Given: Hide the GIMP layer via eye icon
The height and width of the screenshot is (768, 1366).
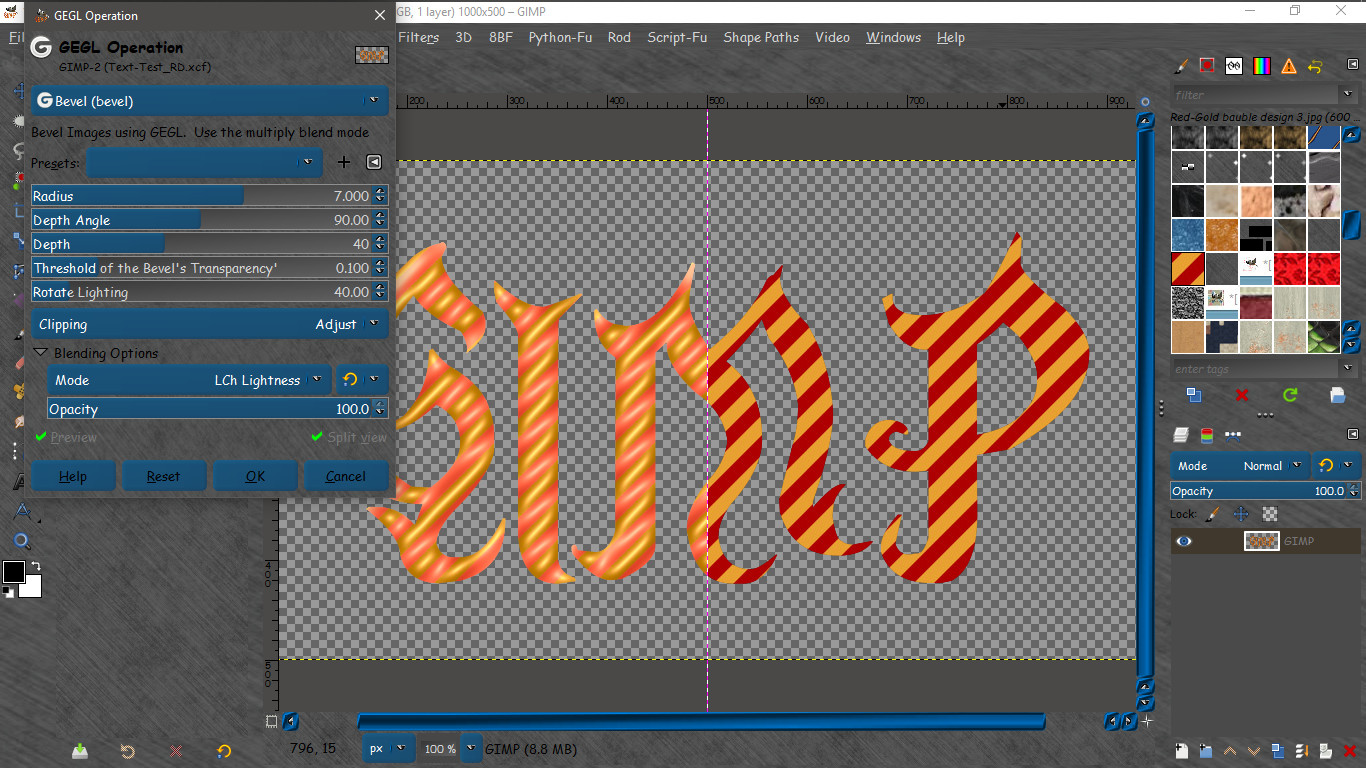Looking at the screenshot, I should coord(1184,541).
